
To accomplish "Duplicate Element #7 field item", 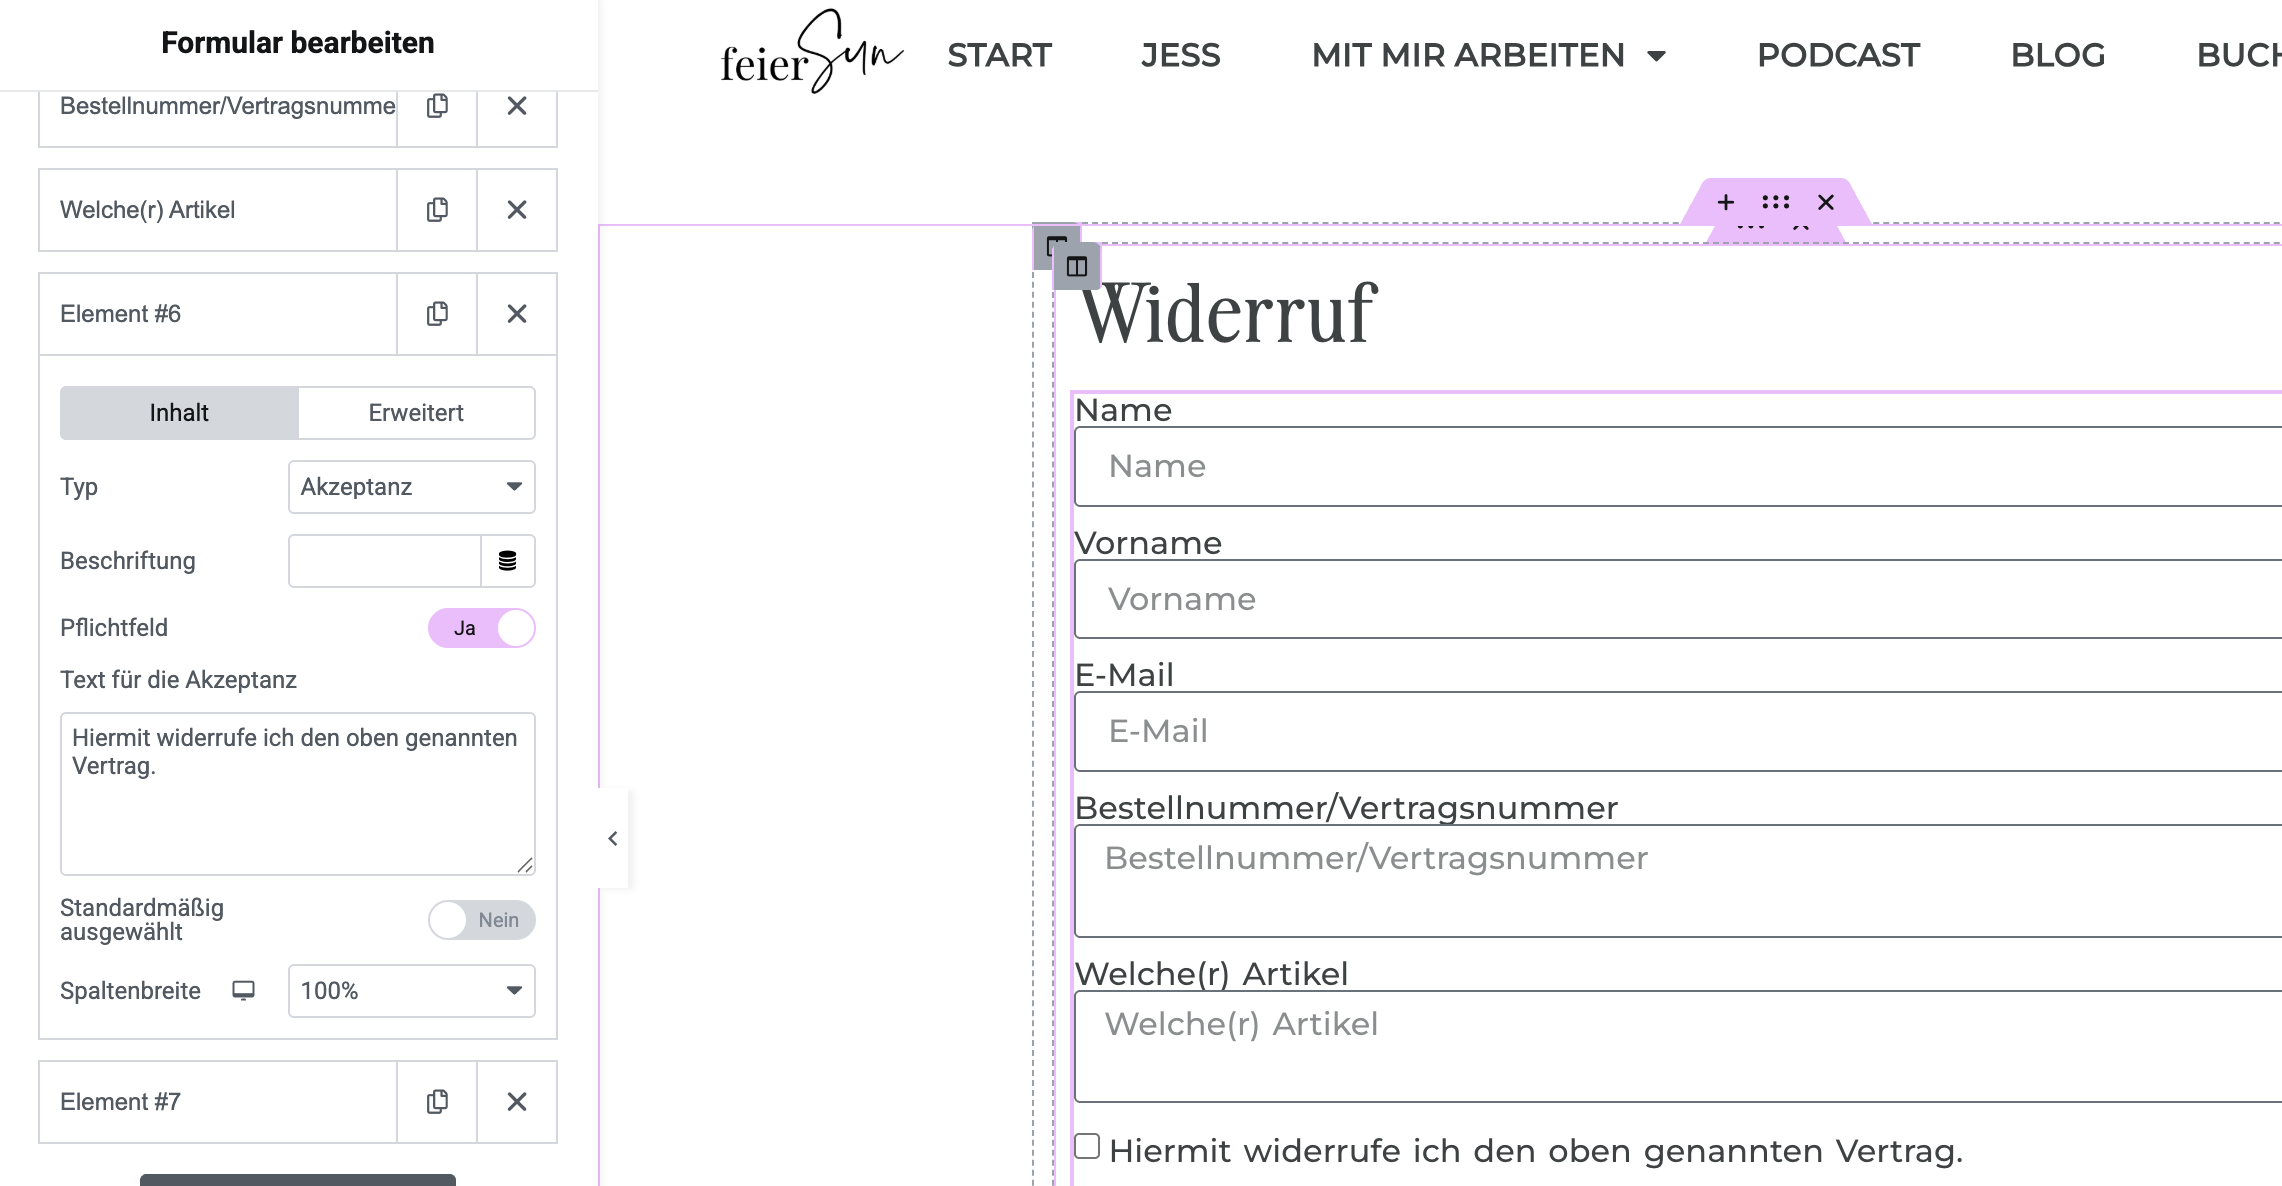I will [x=437, y=1102].
